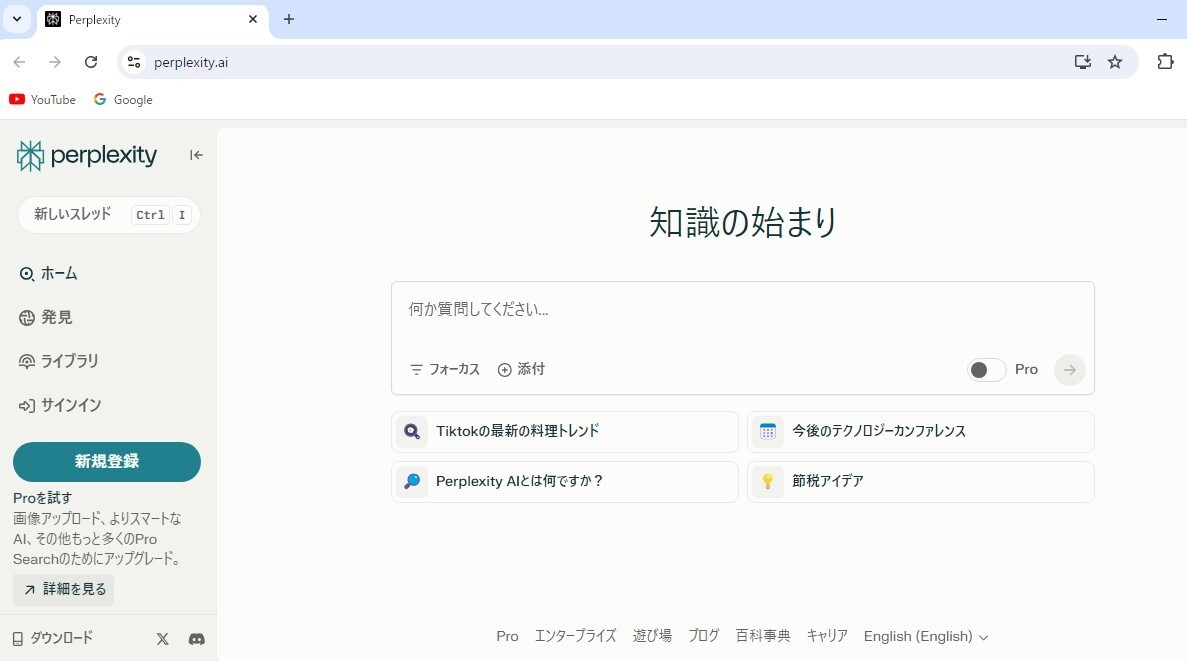
Task: Go back with browser back arrow
Action: coord(20,62)
